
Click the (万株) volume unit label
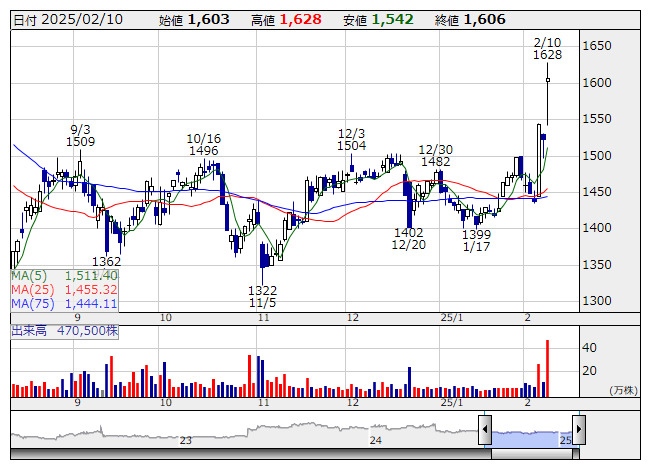coord(623,390)
